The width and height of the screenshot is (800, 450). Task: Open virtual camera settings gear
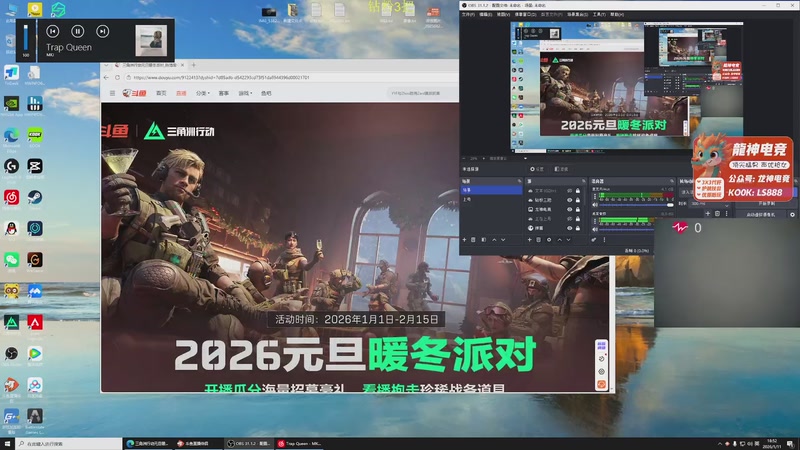pos(792,215)
